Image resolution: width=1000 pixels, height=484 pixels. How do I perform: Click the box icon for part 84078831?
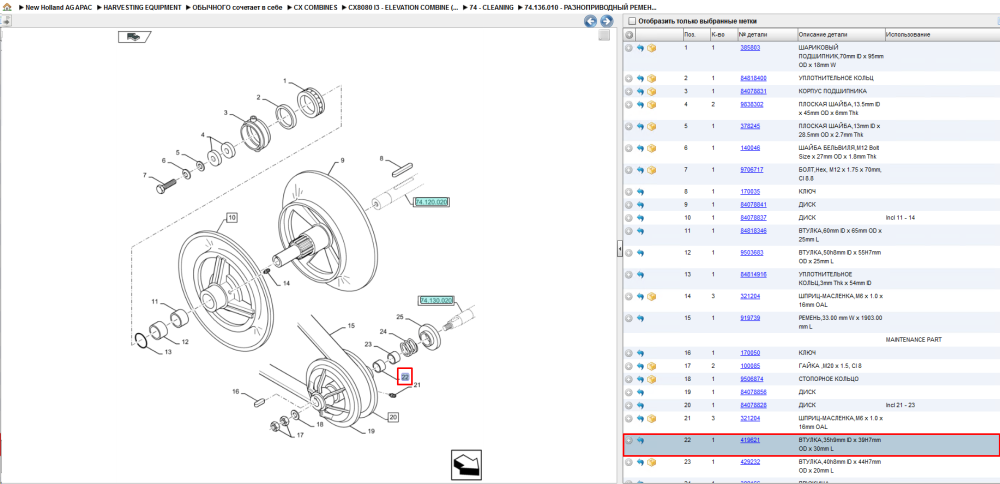[652, 91]
